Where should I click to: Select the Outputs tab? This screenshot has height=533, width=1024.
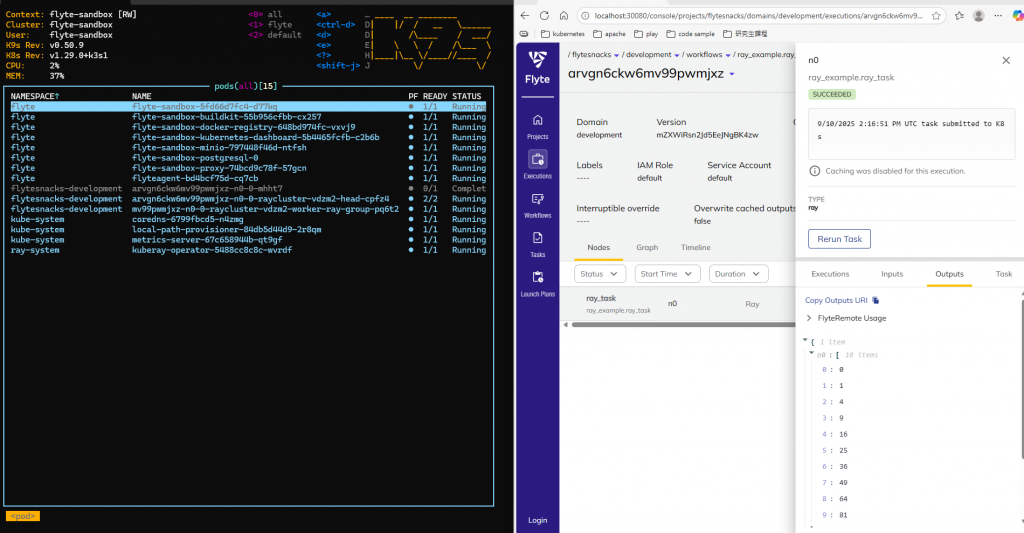click(949, 274)
